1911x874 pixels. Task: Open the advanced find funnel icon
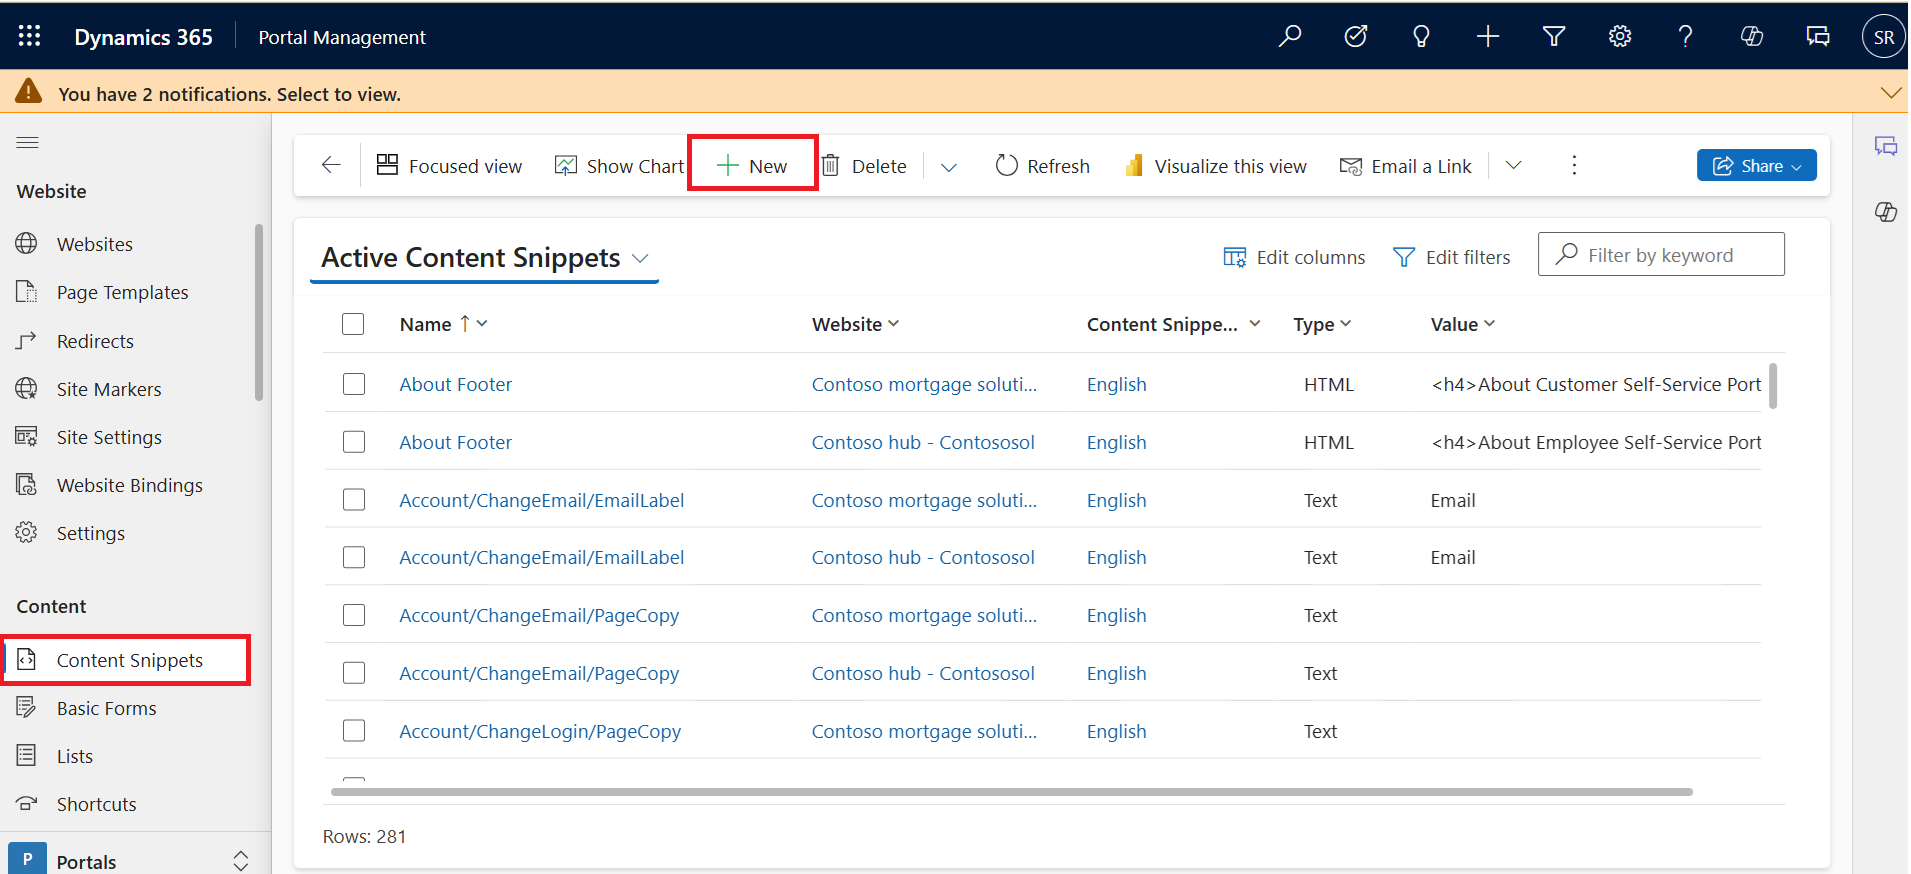pos(1553,37)
